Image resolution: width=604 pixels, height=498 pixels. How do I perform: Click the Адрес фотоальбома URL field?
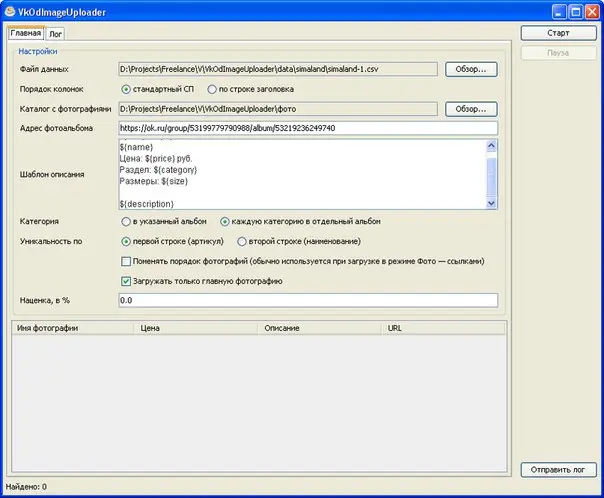tap(307, 128)
